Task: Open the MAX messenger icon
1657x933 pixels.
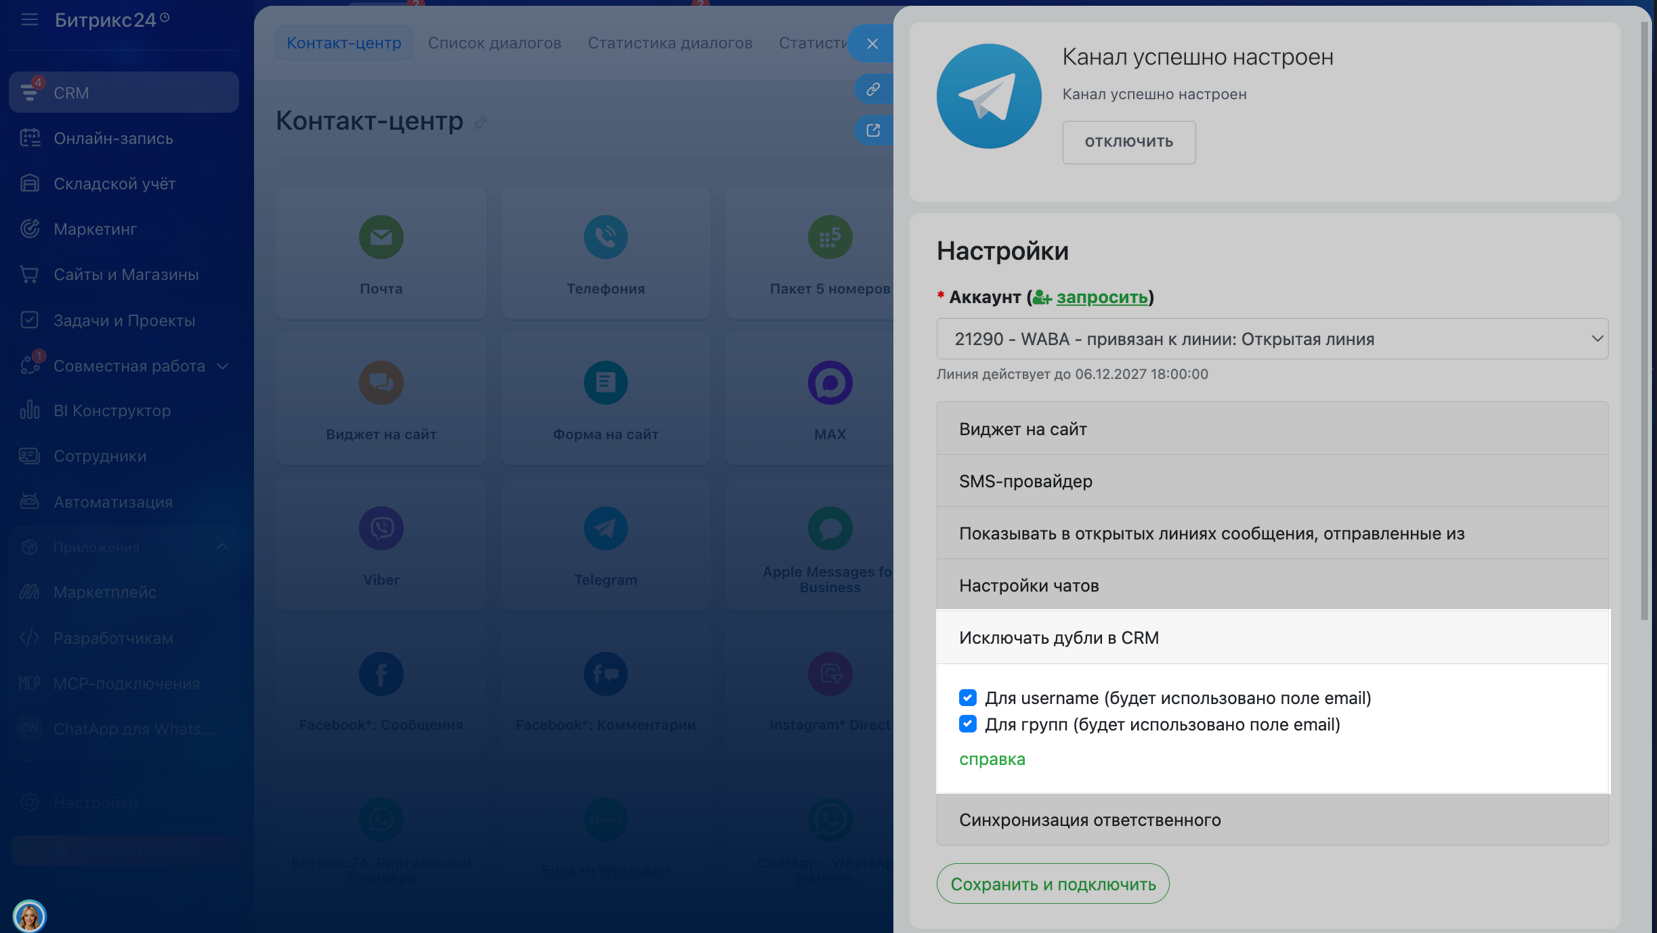Action: coord(829,383)
